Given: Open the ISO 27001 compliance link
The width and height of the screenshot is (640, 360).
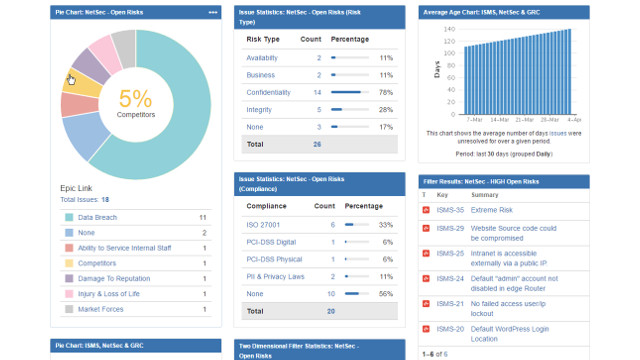Looking at the screenshot, I should point(263,225).
